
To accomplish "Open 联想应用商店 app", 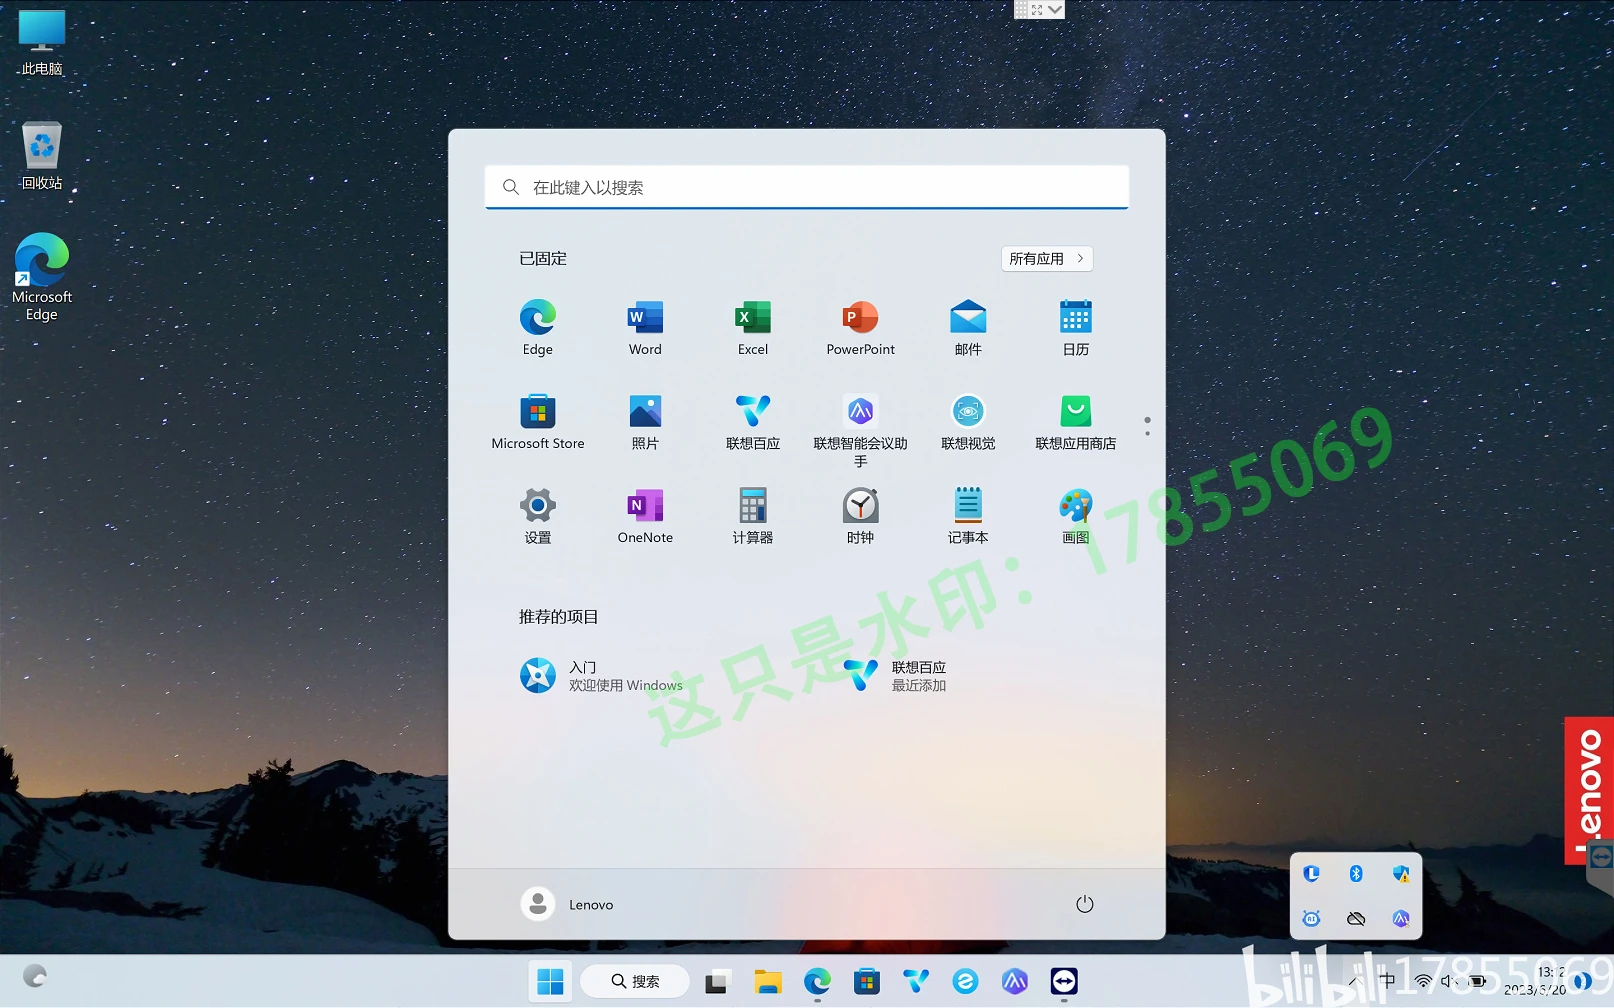I will tap(1076, 422).
